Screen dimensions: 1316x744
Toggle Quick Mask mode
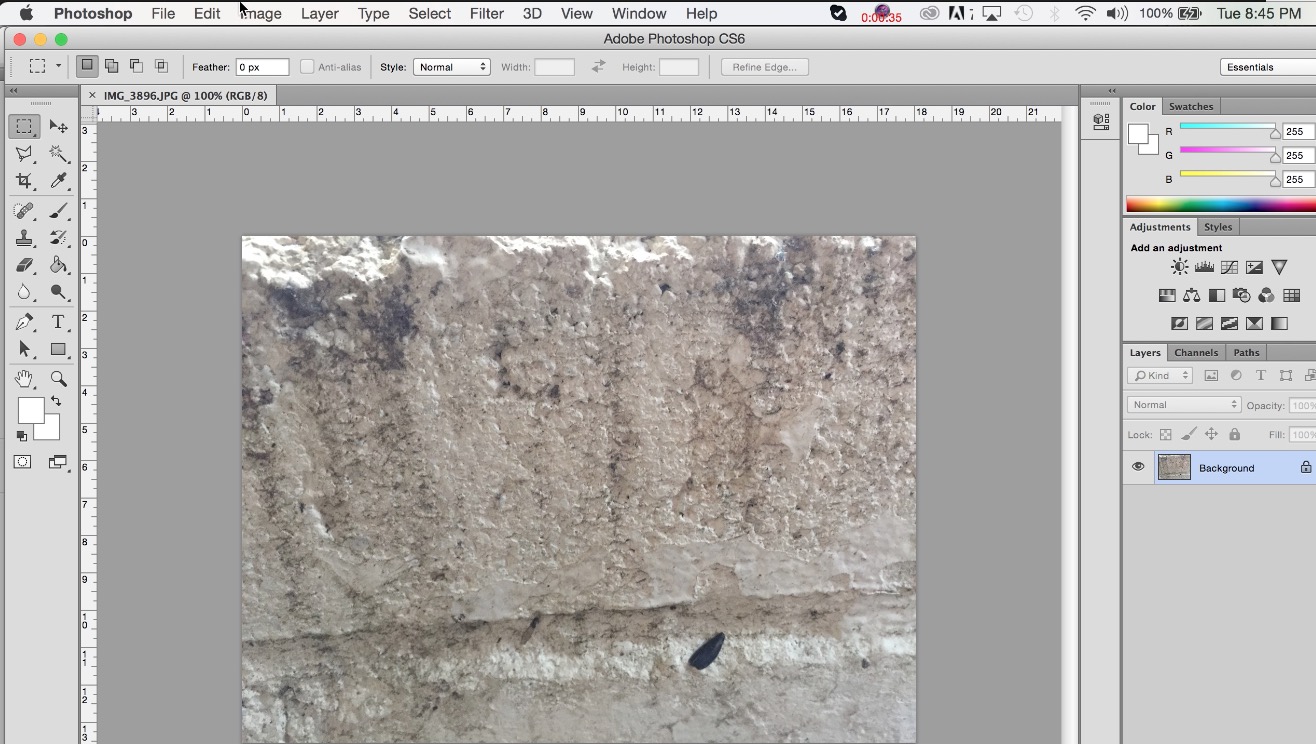22,462
